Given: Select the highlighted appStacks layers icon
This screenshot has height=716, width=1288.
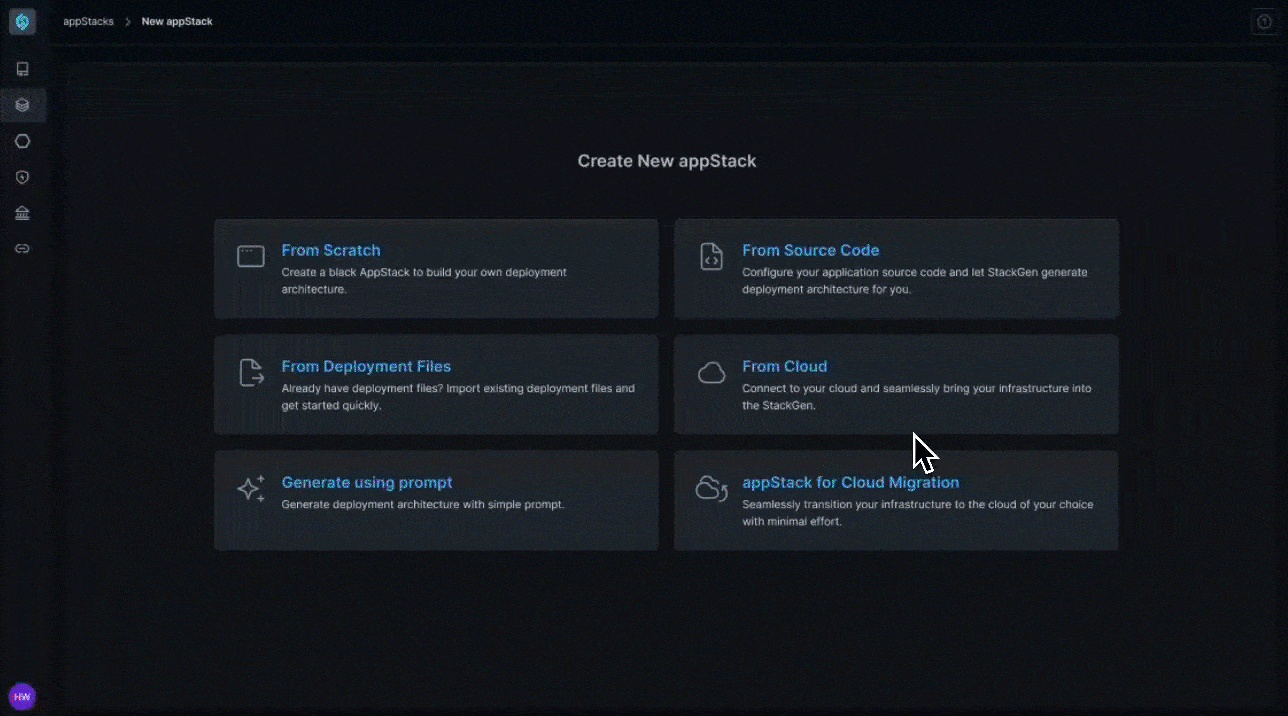Looking at the screenshot, I should [22, 105].
